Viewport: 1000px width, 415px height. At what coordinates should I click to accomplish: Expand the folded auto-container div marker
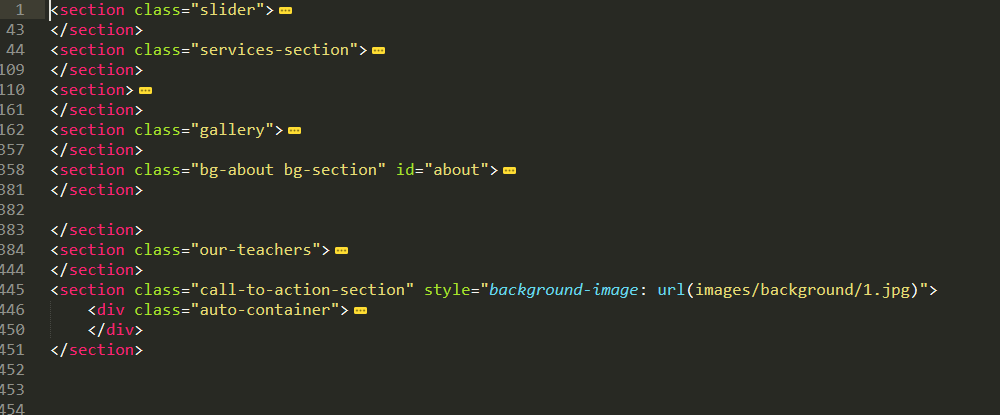(x=360, y=310)
